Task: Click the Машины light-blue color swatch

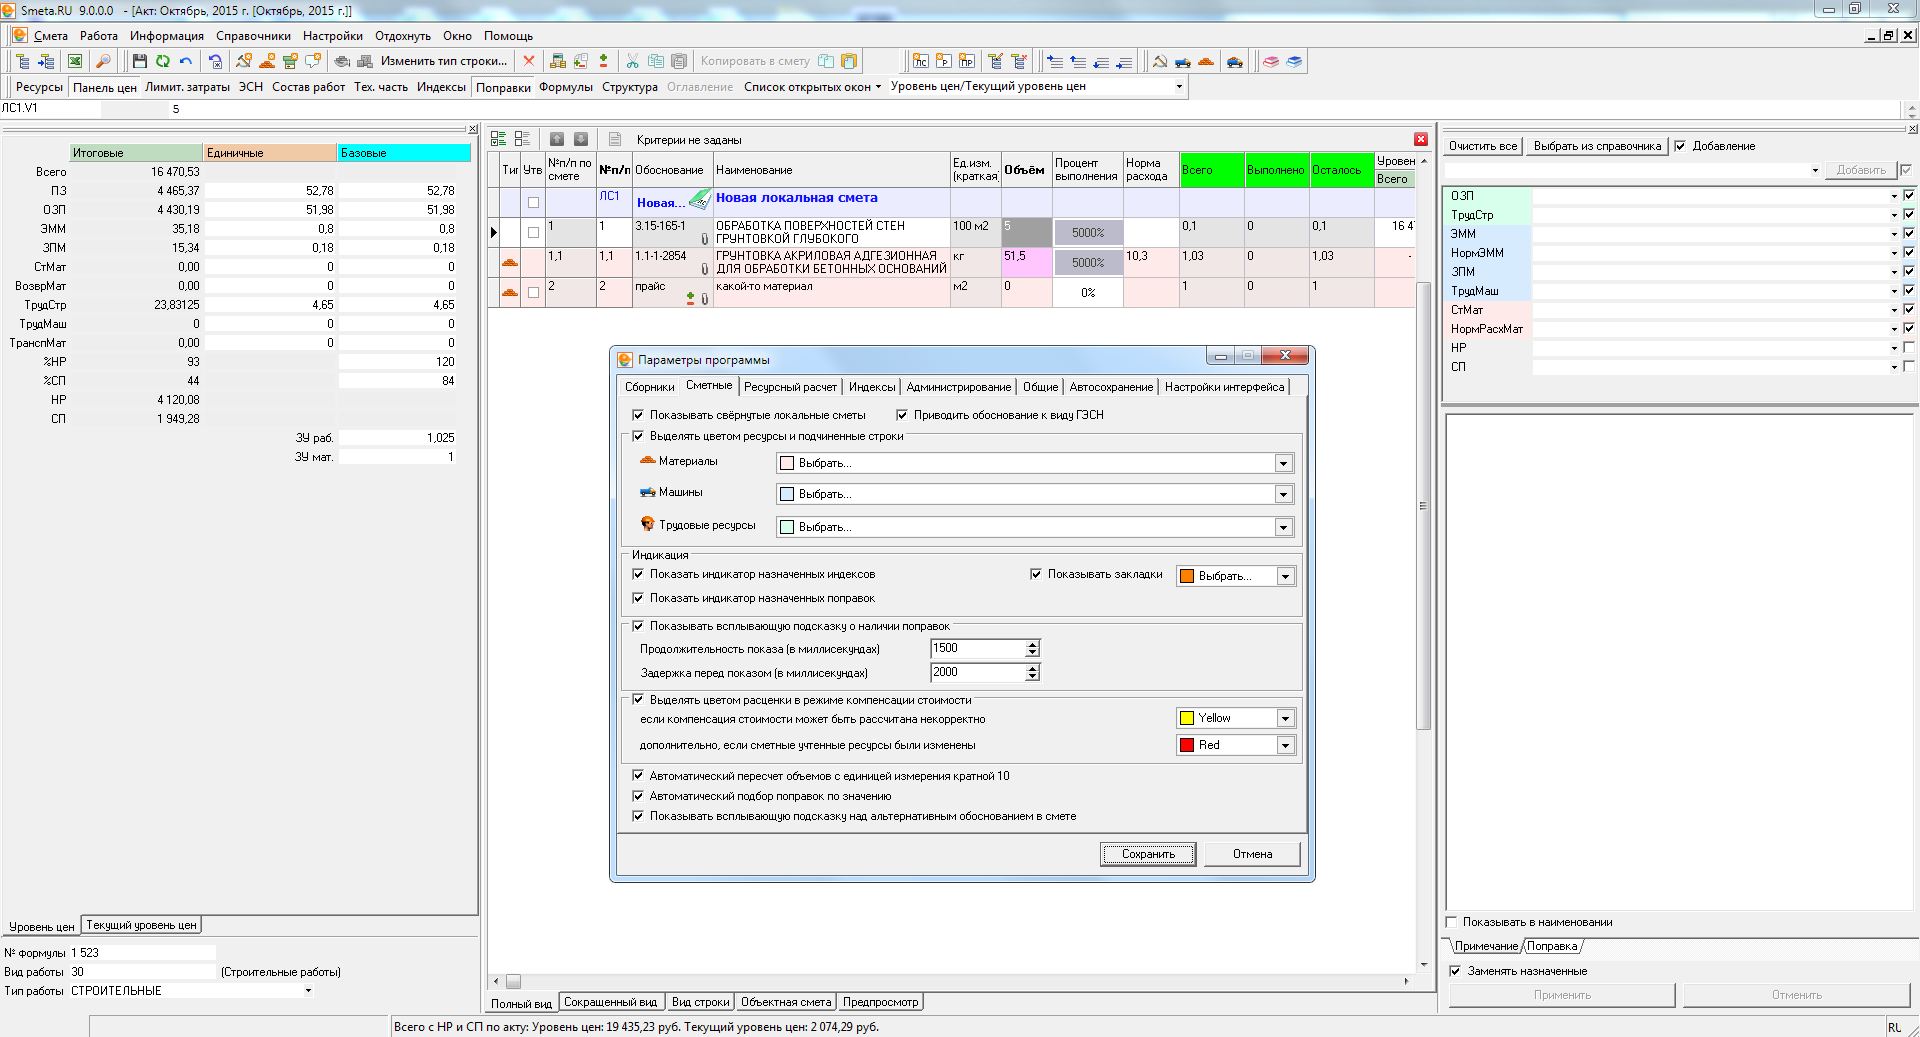Action: point(787,494)
